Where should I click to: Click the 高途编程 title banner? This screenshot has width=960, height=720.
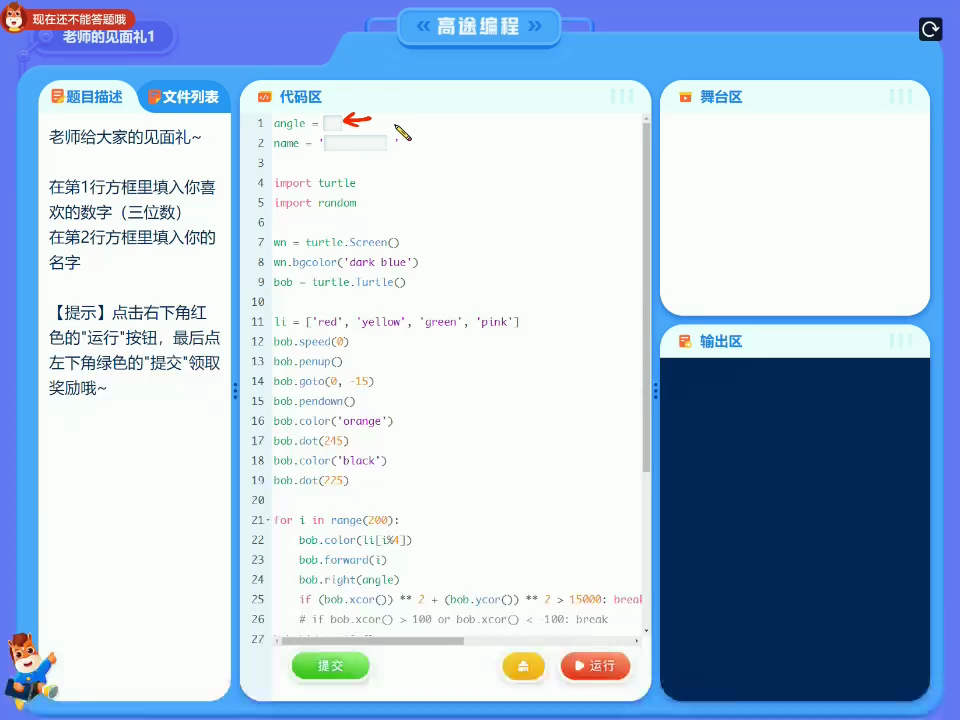(x=479, y=26)
